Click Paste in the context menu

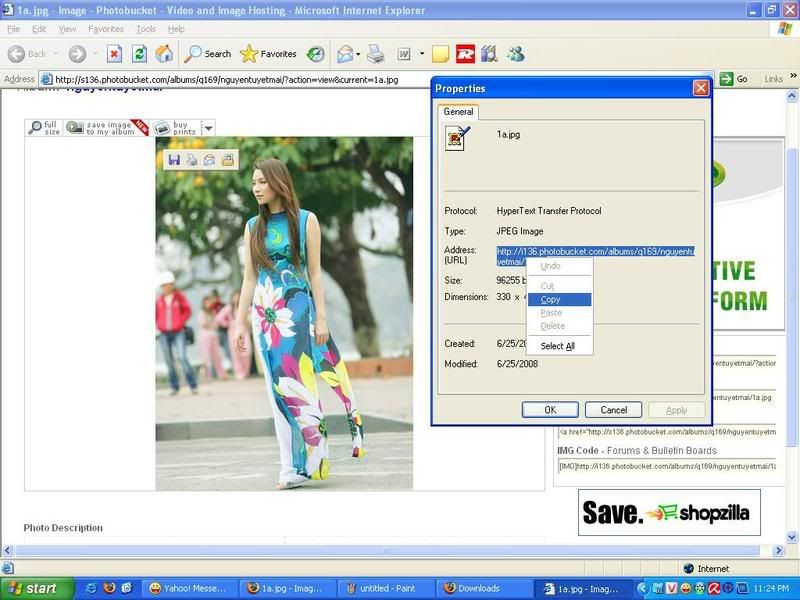[560, 313]
